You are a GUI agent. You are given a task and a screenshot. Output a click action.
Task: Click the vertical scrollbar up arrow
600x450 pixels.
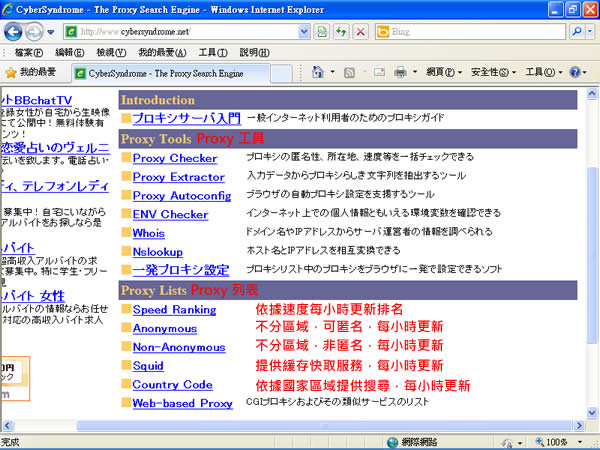click(x=592, y=94)
